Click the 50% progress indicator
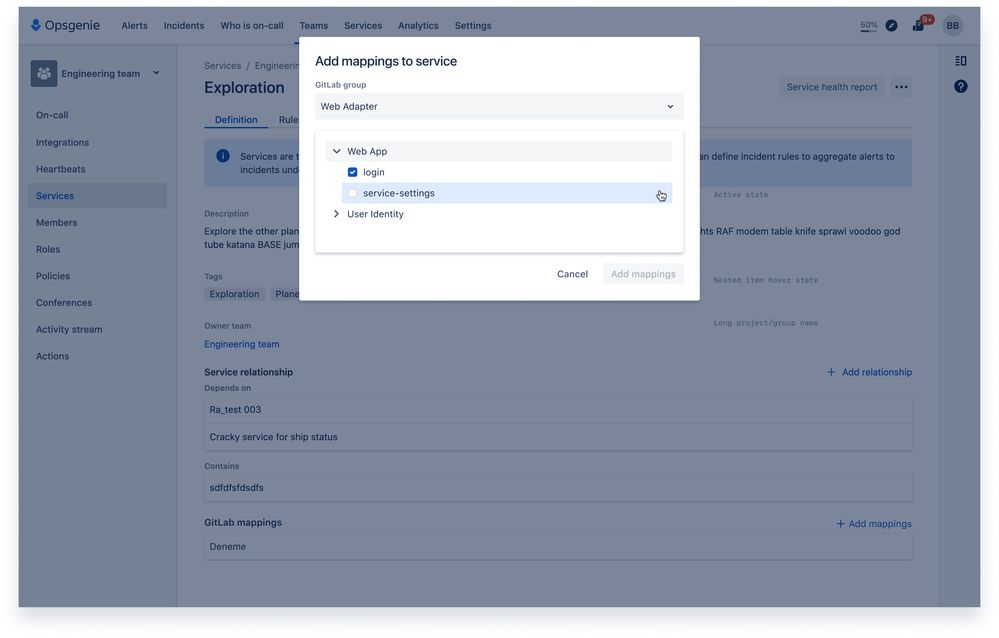This screenshot has width=999, height=638. [x=868, y=25]
